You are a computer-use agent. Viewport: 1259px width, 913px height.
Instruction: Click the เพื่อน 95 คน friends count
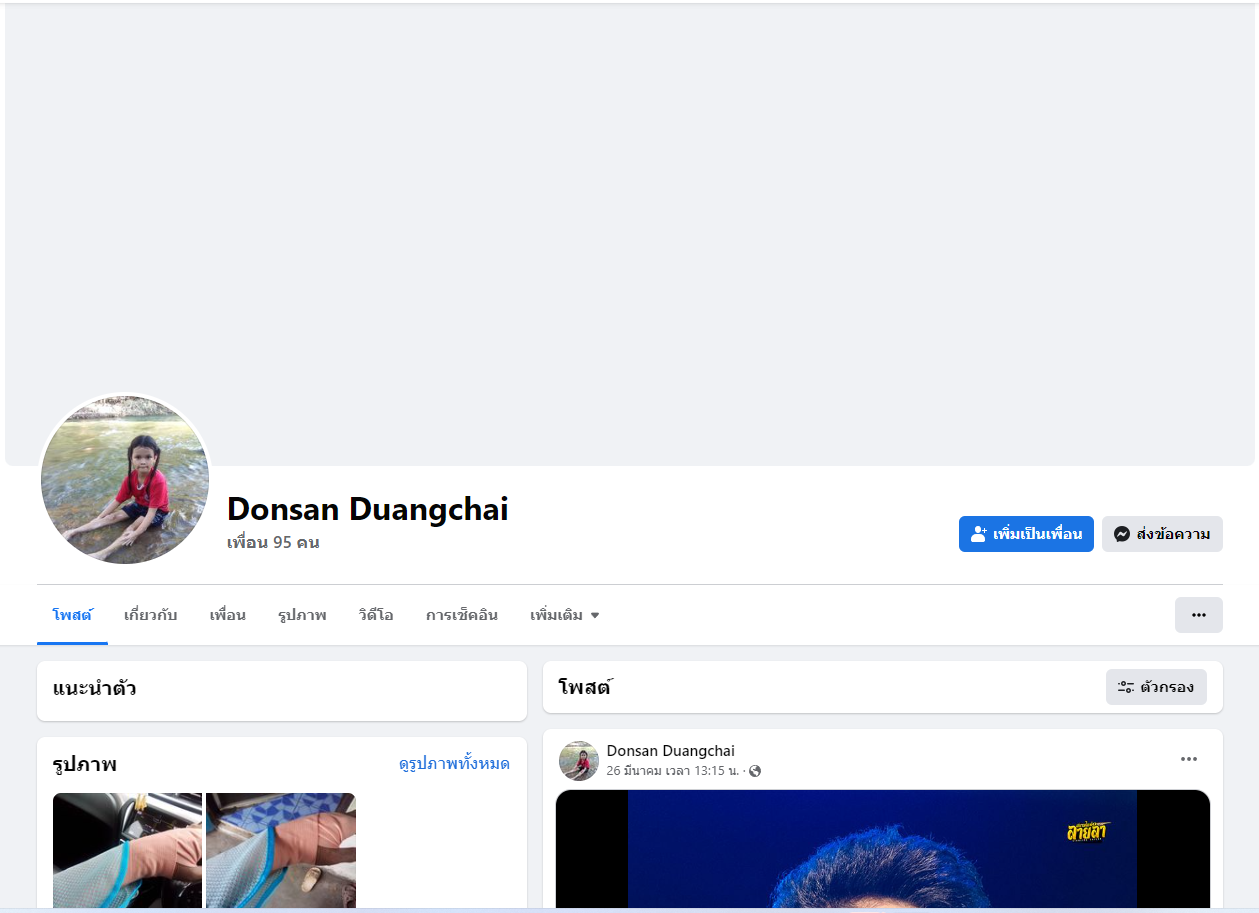tap(273, 543)
